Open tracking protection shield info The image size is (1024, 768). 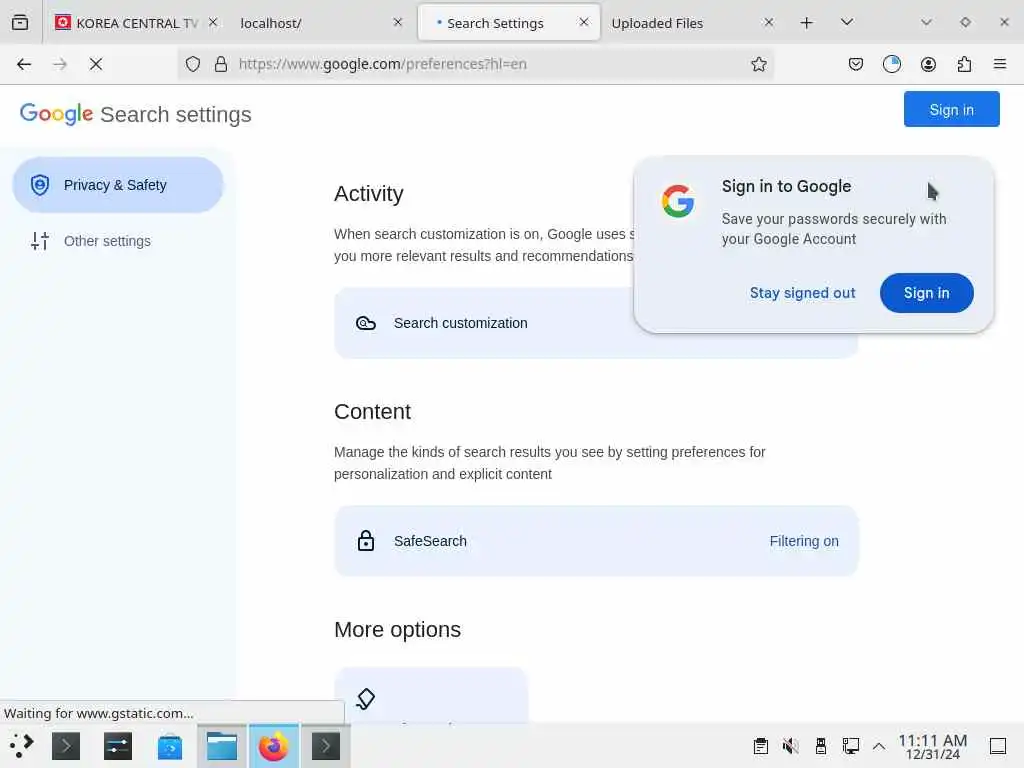click(193, 64)
